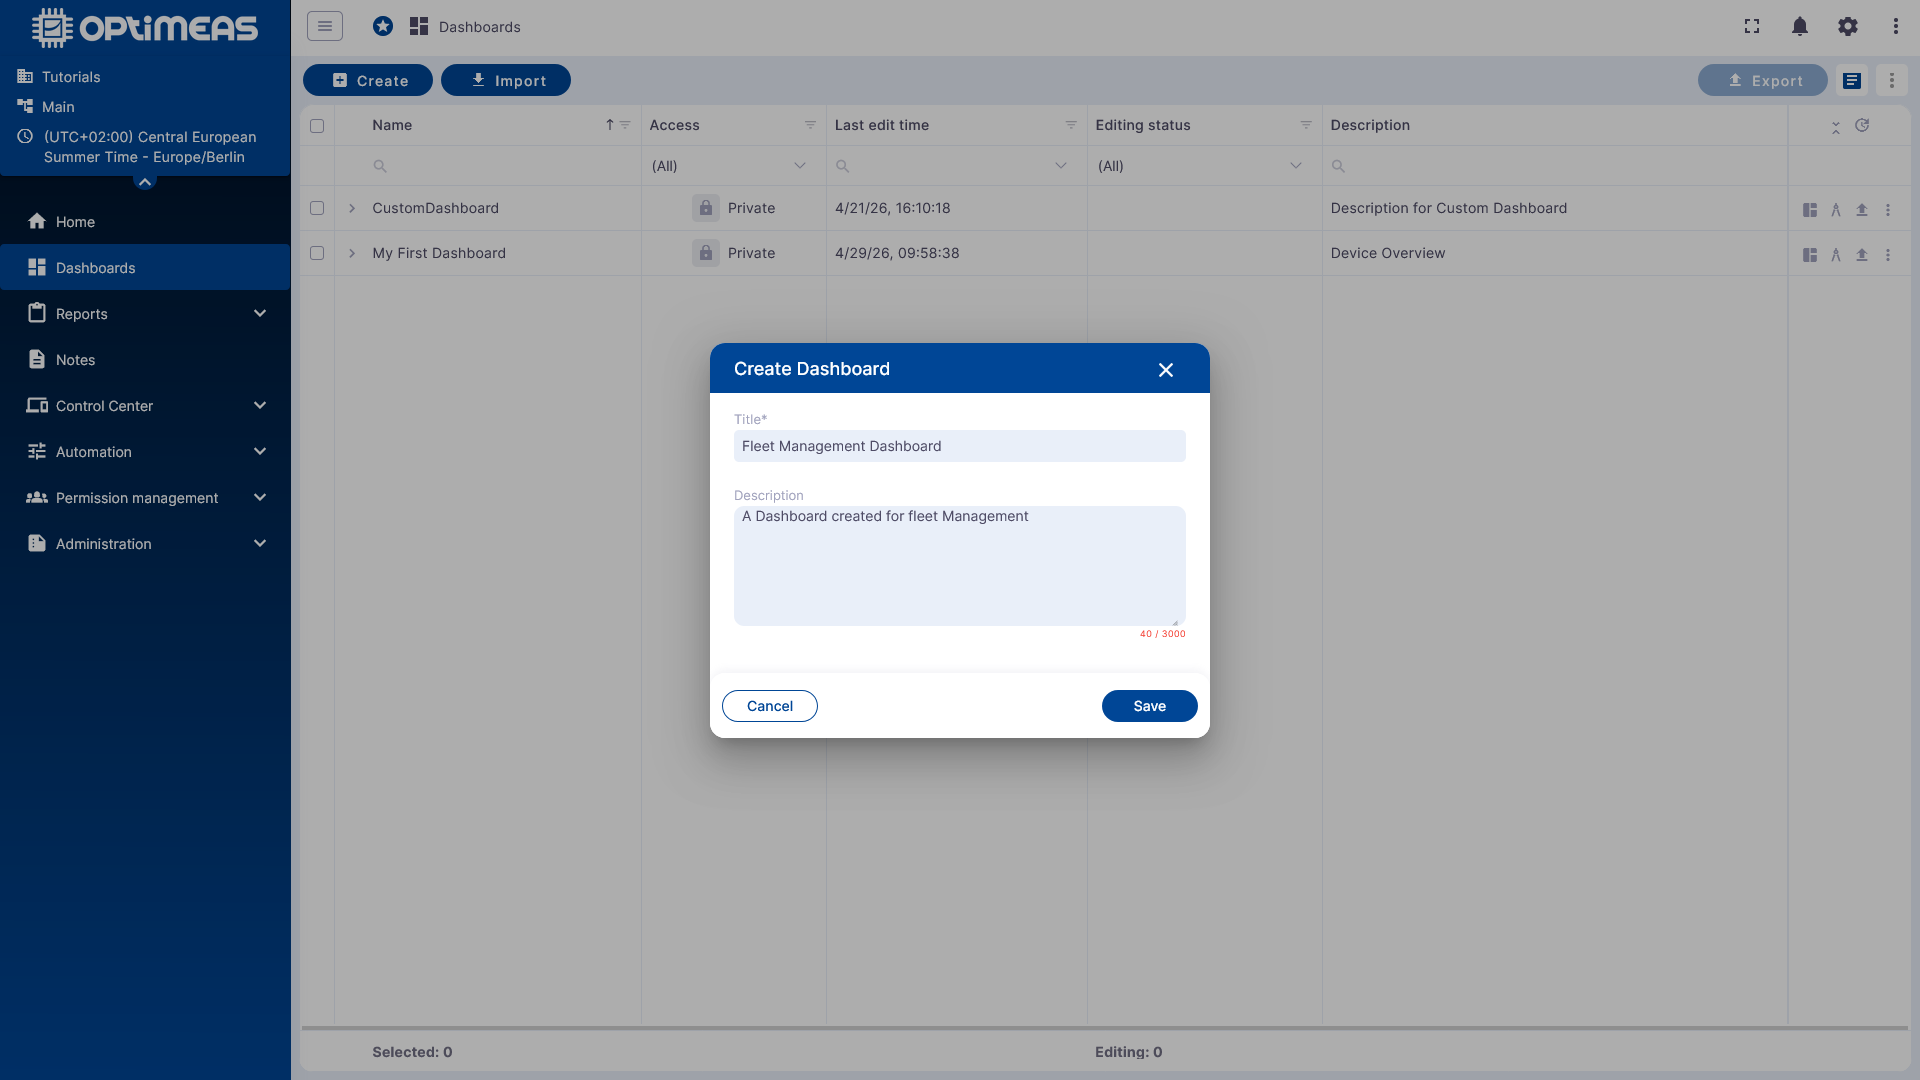Check the CustomDashboard row checkbox
The width and height of the screenshot is (1920, 1080).
pos(317,208)
